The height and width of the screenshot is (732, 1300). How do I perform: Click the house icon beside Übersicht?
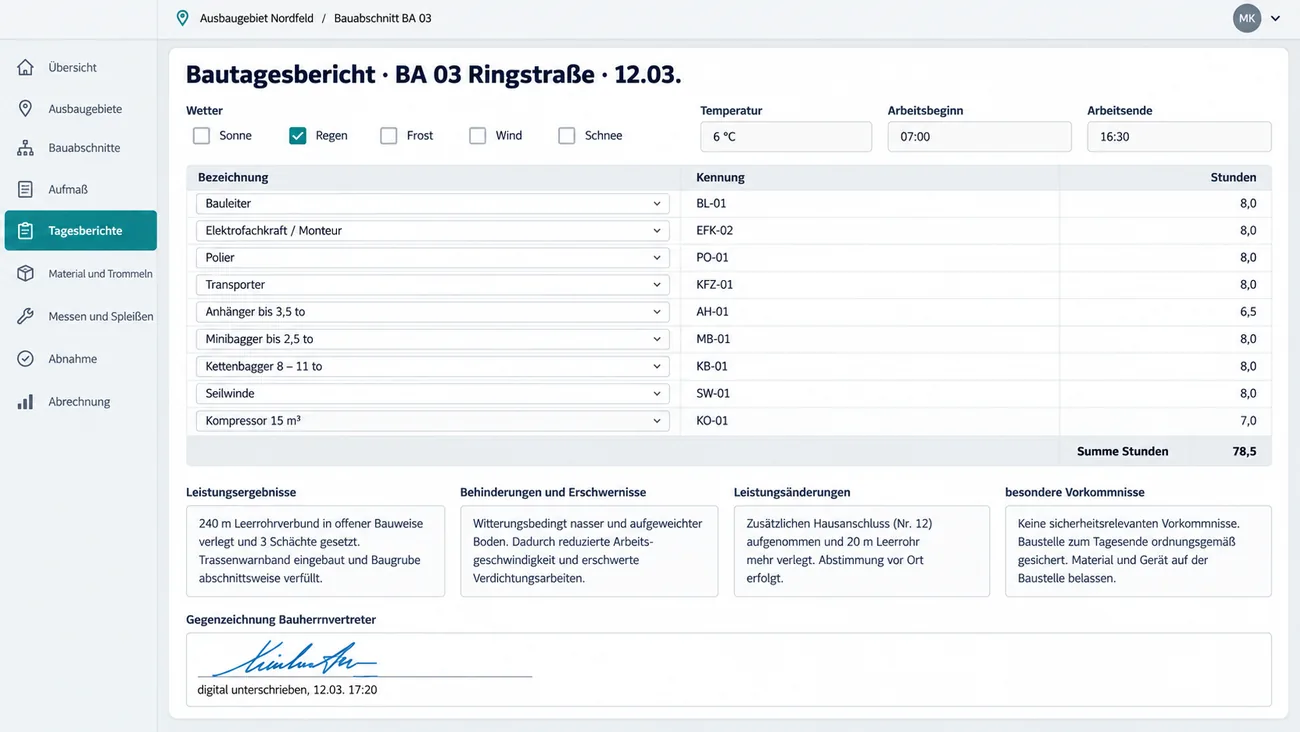pos(26,67)
